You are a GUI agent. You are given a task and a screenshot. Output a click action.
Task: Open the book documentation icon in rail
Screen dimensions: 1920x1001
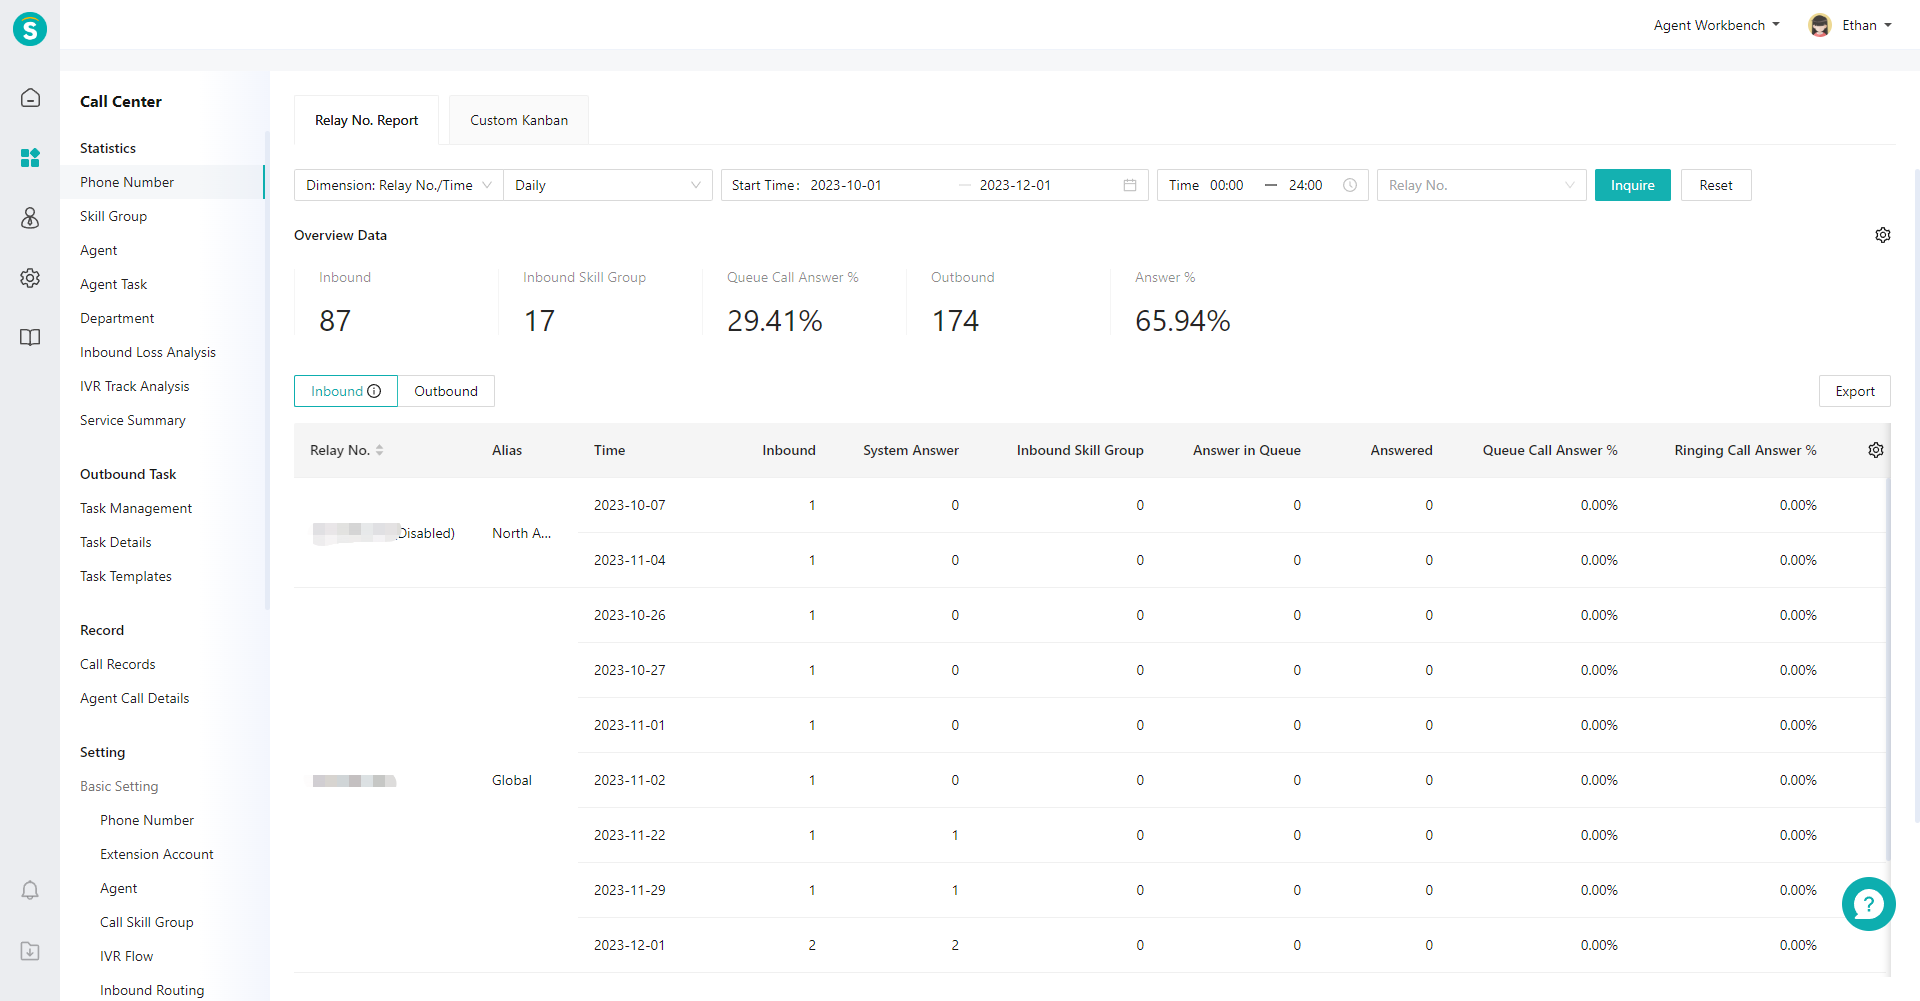[x=30, y=337]
